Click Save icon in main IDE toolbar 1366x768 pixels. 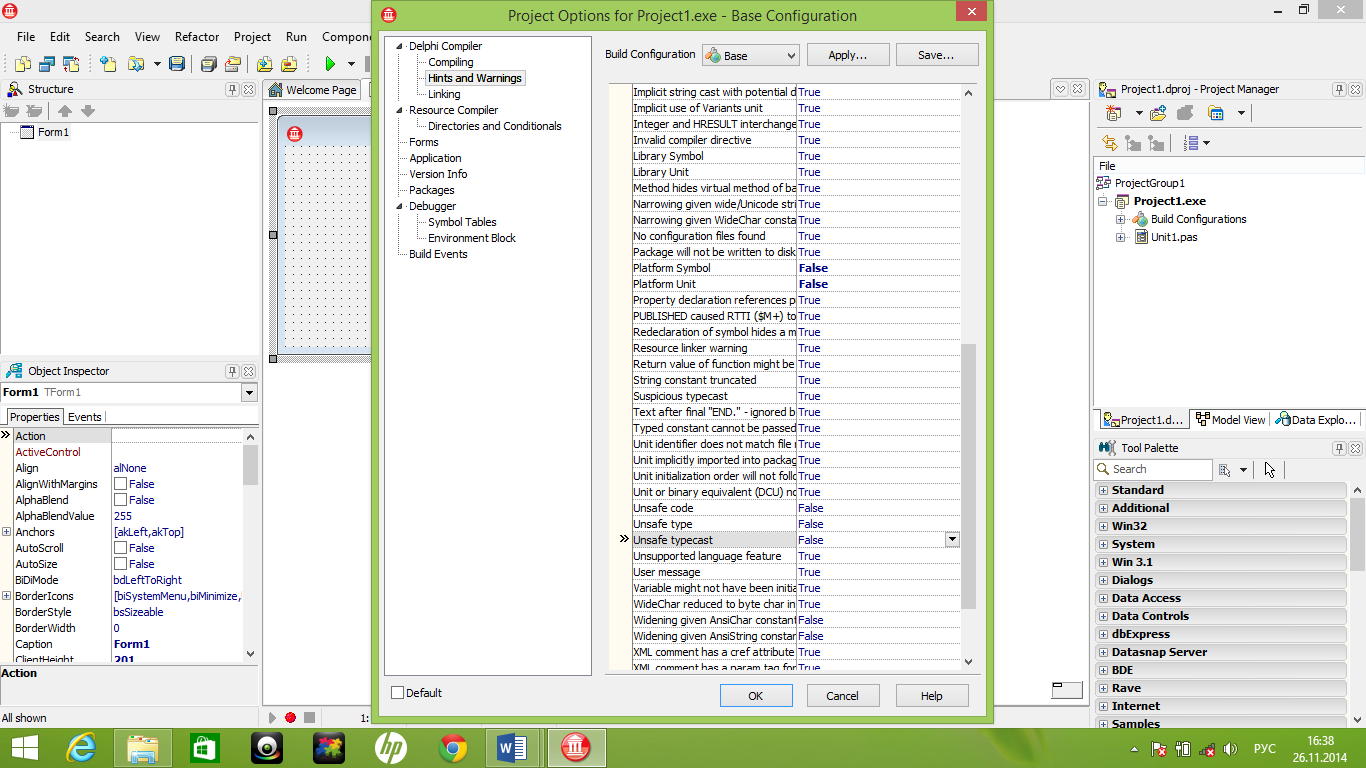coord(177,64)
